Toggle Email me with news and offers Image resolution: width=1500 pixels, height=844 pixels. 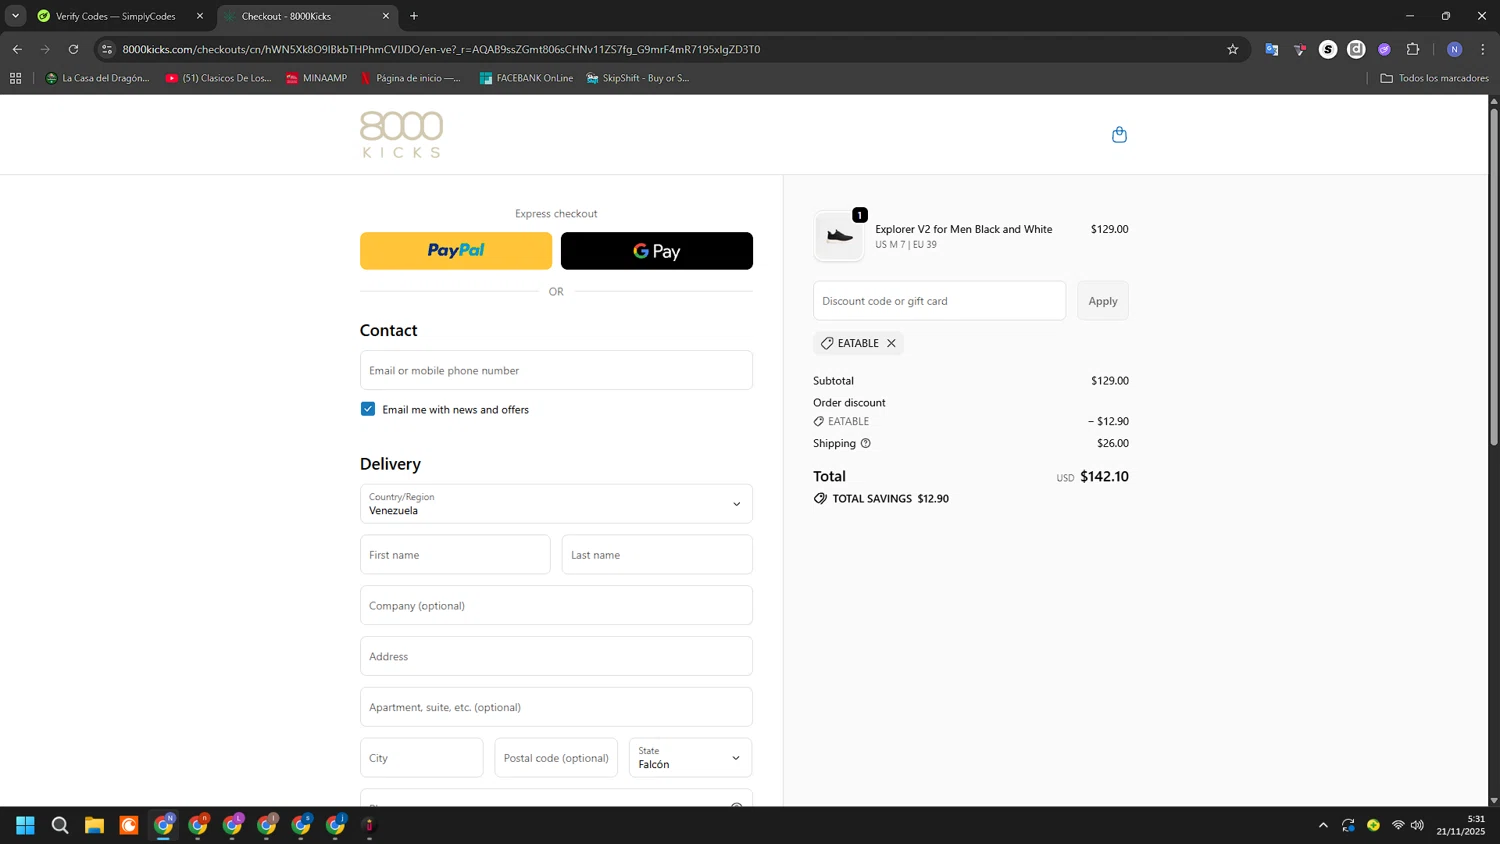coord(368,409)
